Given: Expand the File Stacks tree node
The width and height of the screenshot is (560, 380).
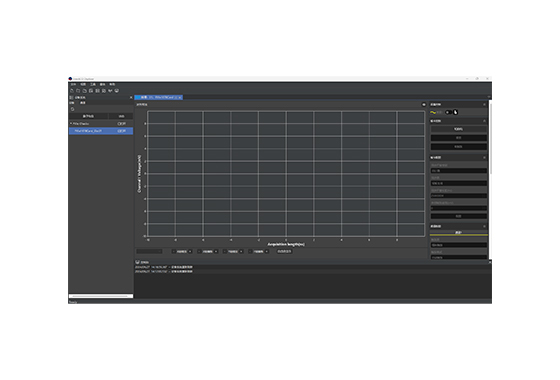Looking at the screenshot, I should 71,124.
